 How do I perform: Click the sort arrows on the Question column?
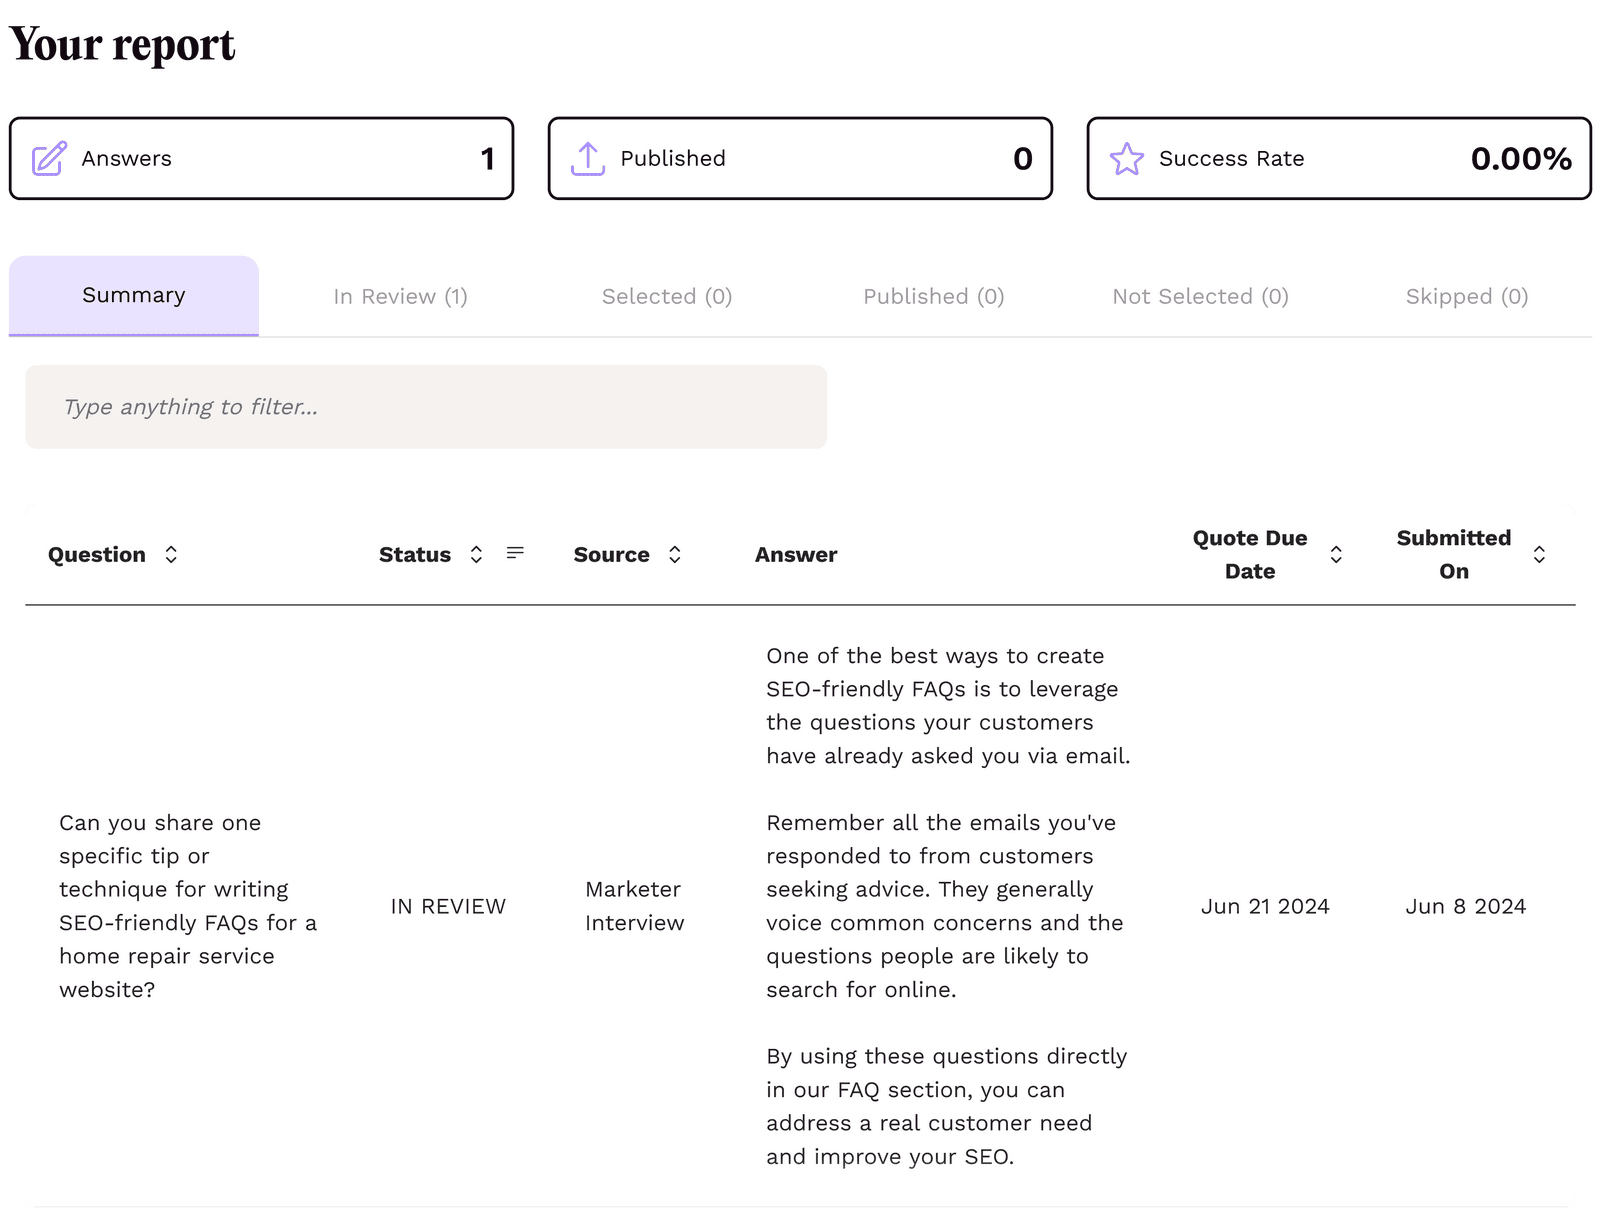(x=171, y=554)
